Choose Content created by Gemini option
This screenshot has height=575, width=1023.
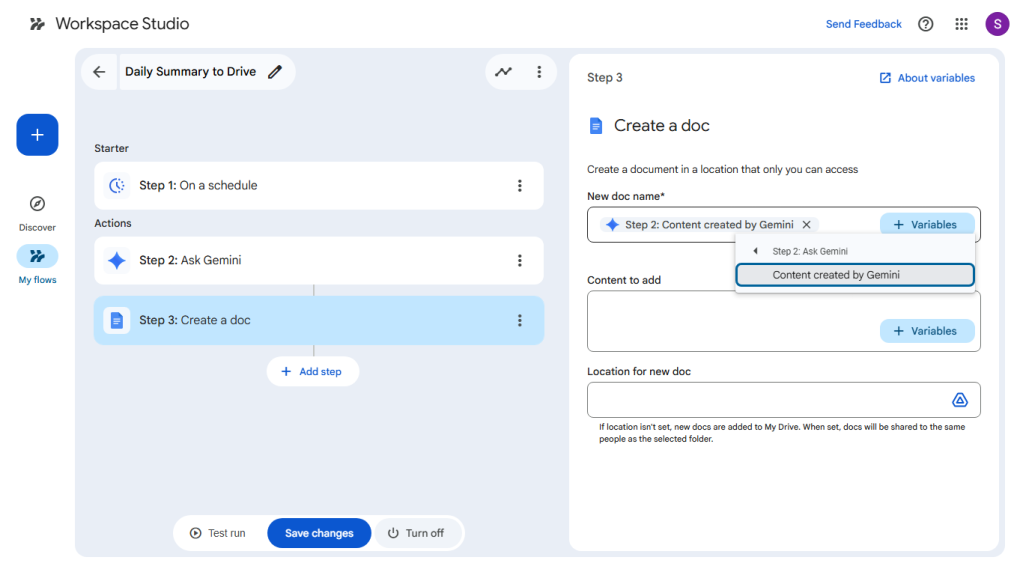[x=855, y=275]
